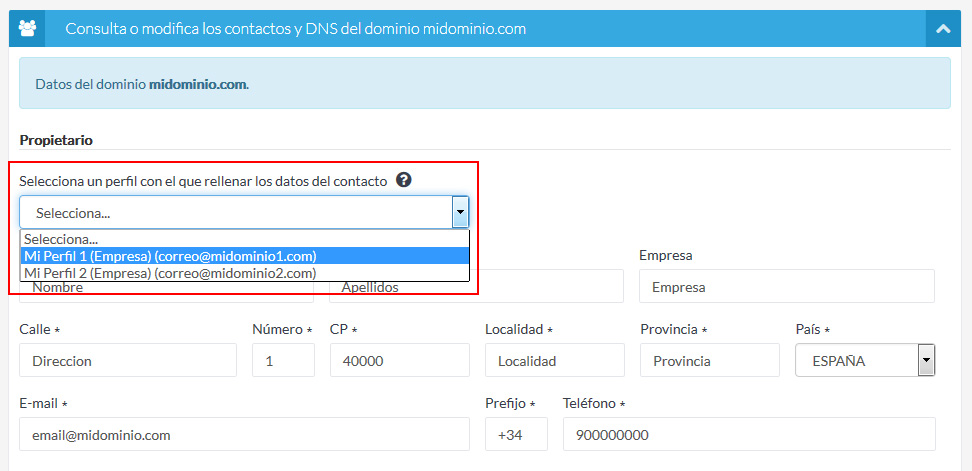The height and width of the screenshot is (471, 972).
Task: Click into the Empresa field
Action: coord(786,287)
